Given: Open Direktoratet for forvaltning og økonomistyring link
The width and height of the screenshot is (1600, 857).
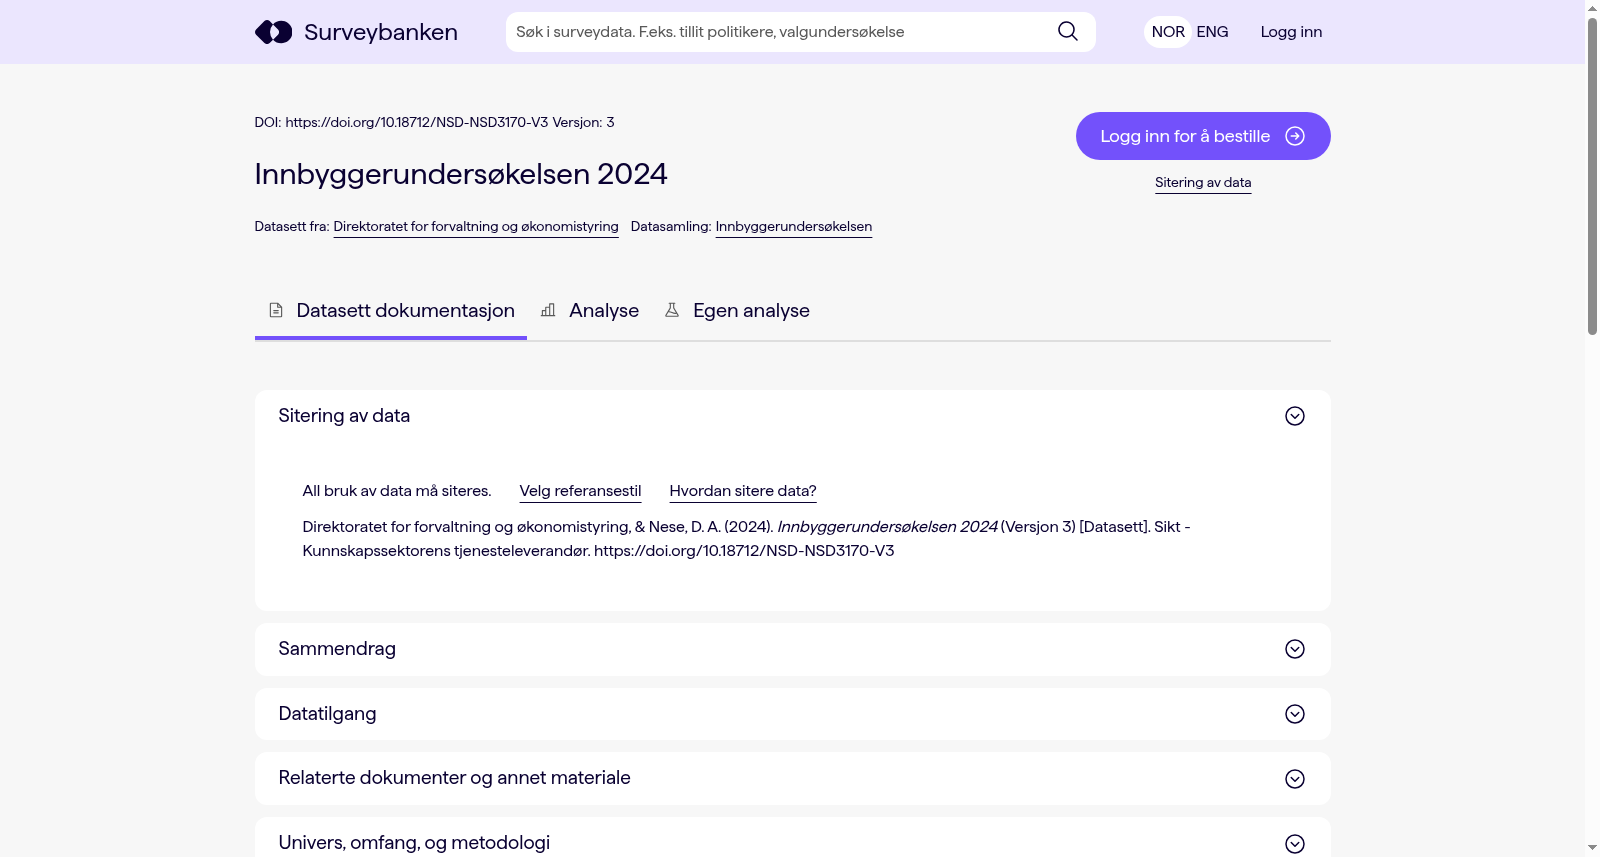Looking at the screenshot, I should coord(476,227).
